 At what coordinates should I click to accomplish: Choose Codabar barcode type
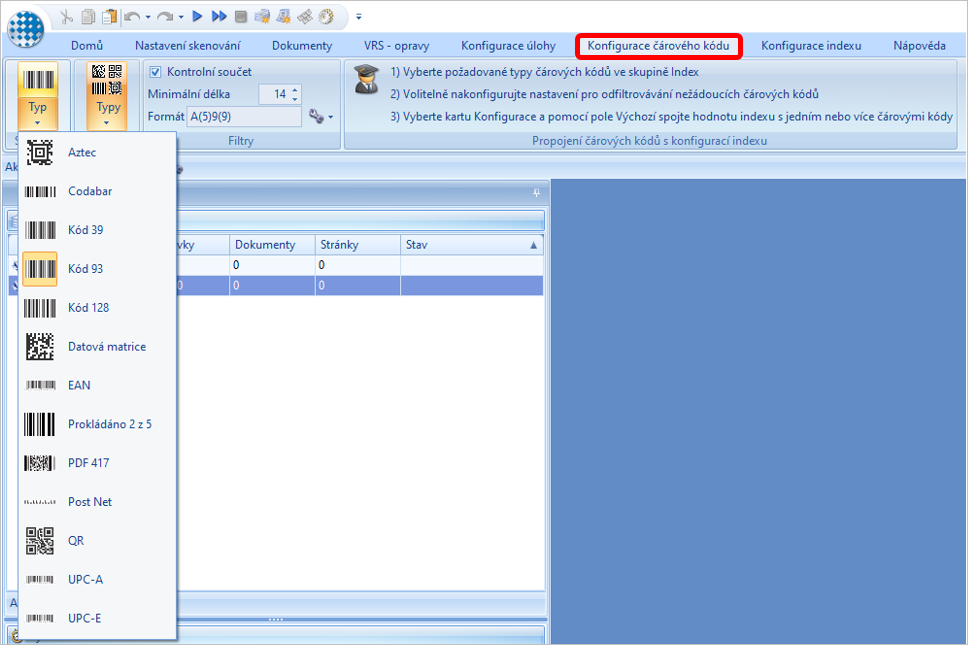tap(98, 191)
